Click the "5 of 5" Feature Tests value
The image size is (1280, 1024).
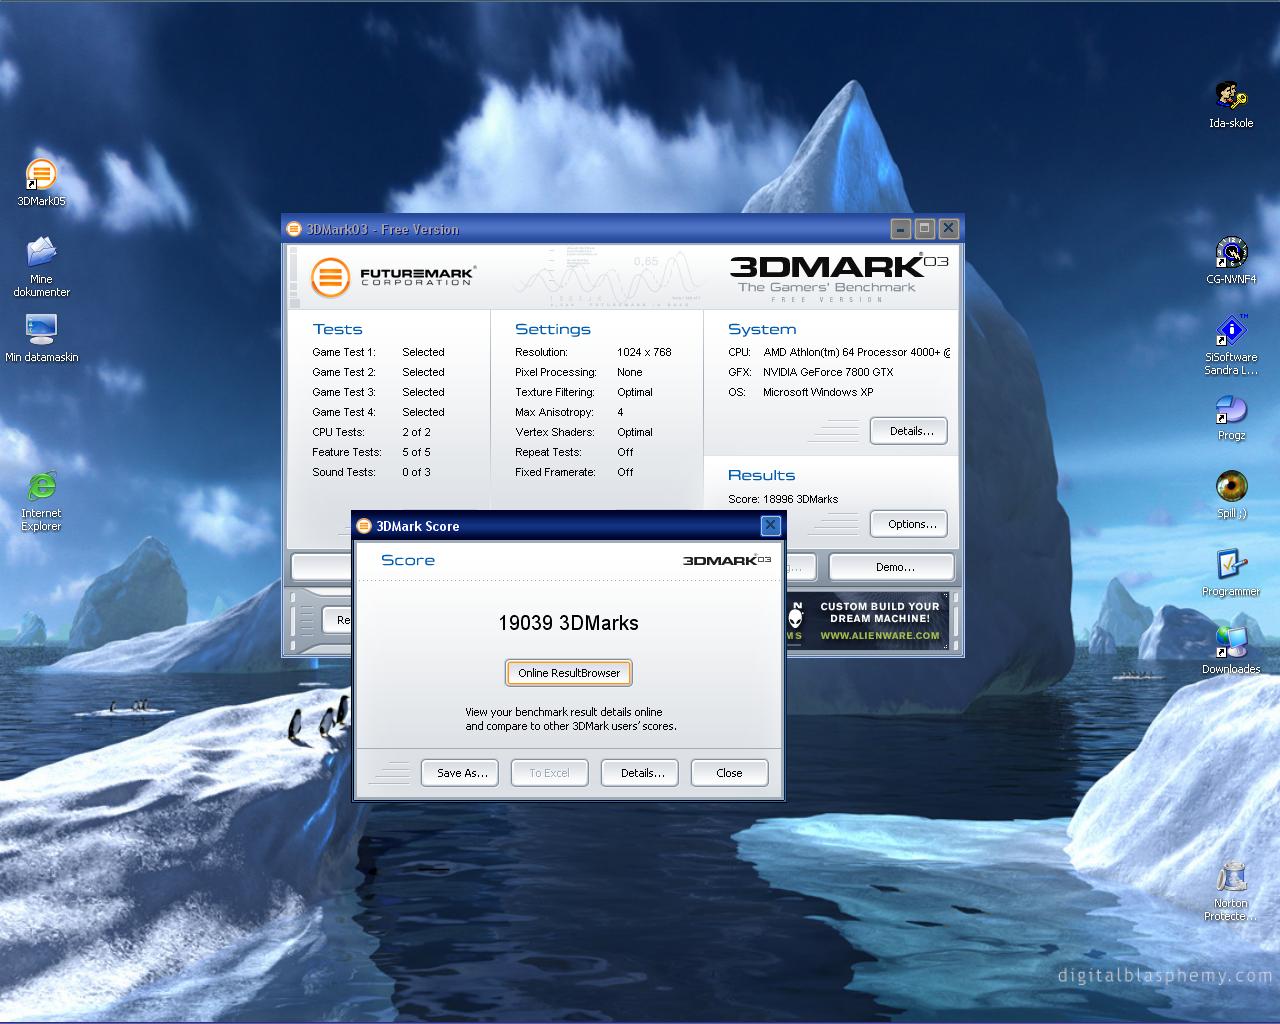point(416,452)
